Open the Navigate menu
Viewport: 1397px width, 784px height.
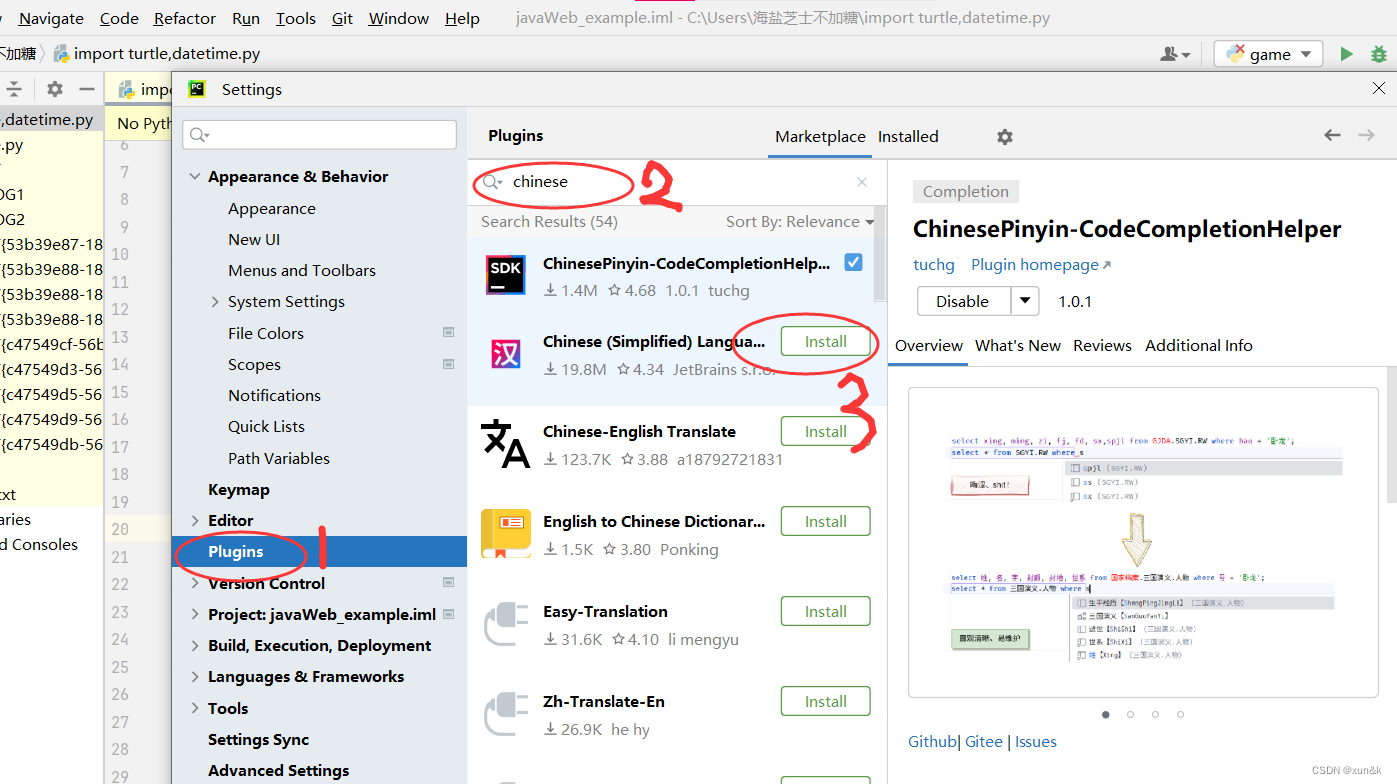click(50, 18)
